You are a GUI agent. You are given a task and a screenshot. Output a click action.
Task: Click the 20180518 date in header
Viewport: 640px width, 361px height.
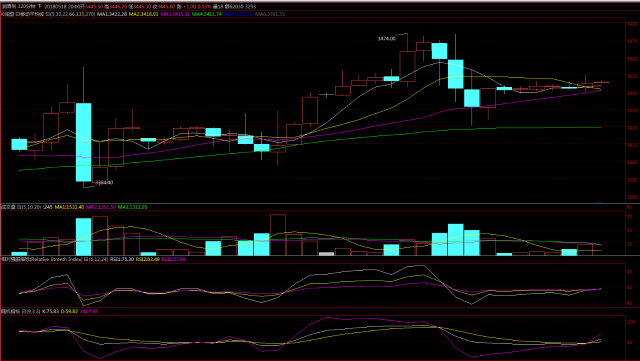click(x=55, y=7)
